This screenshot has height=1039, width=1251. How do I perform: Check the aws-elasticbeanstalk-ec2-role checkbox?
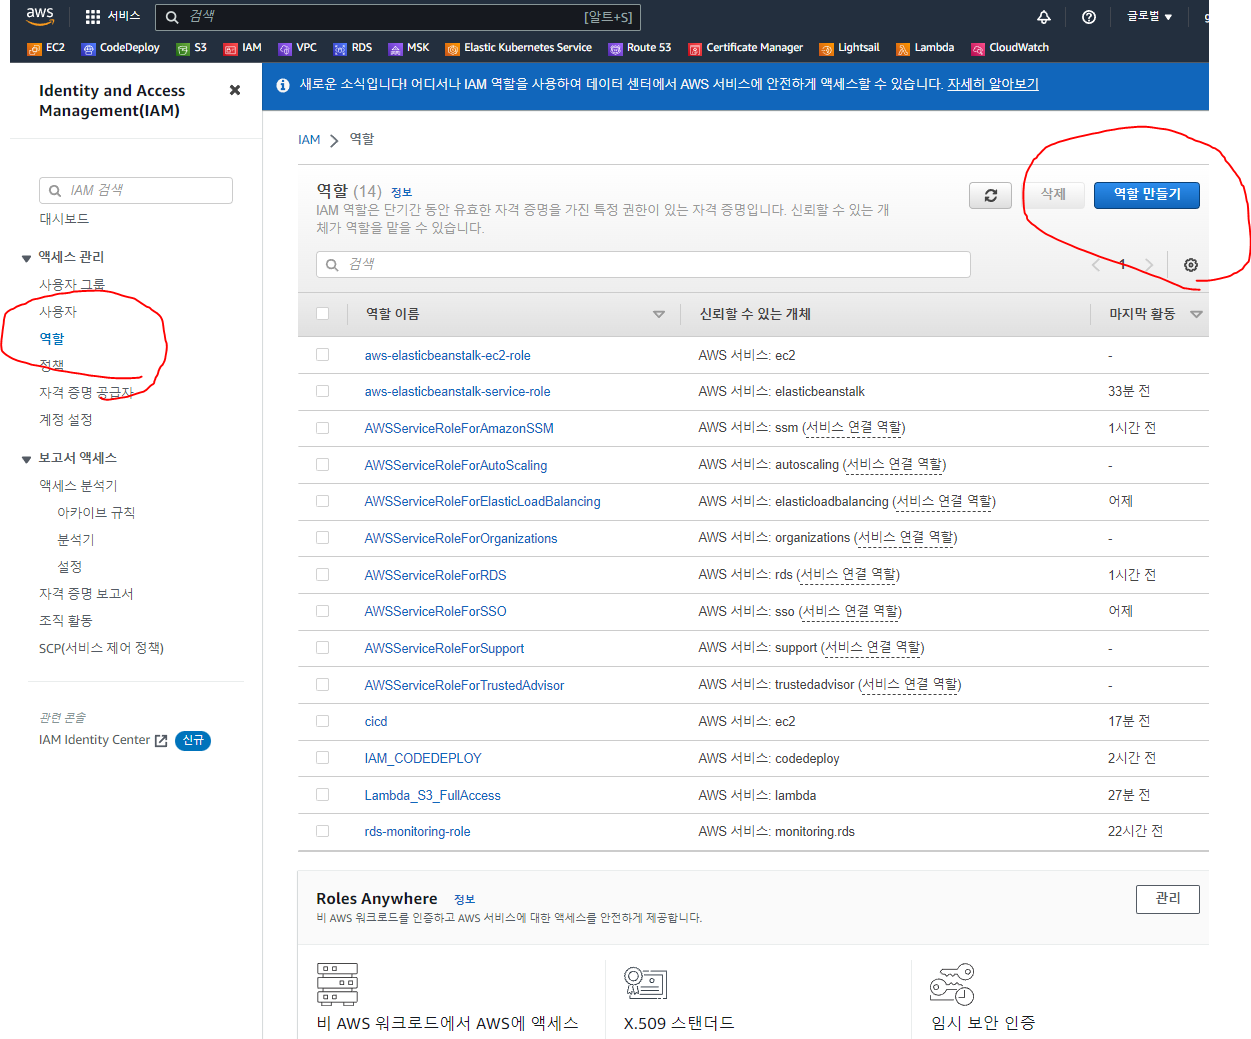[x=322, y=354]
